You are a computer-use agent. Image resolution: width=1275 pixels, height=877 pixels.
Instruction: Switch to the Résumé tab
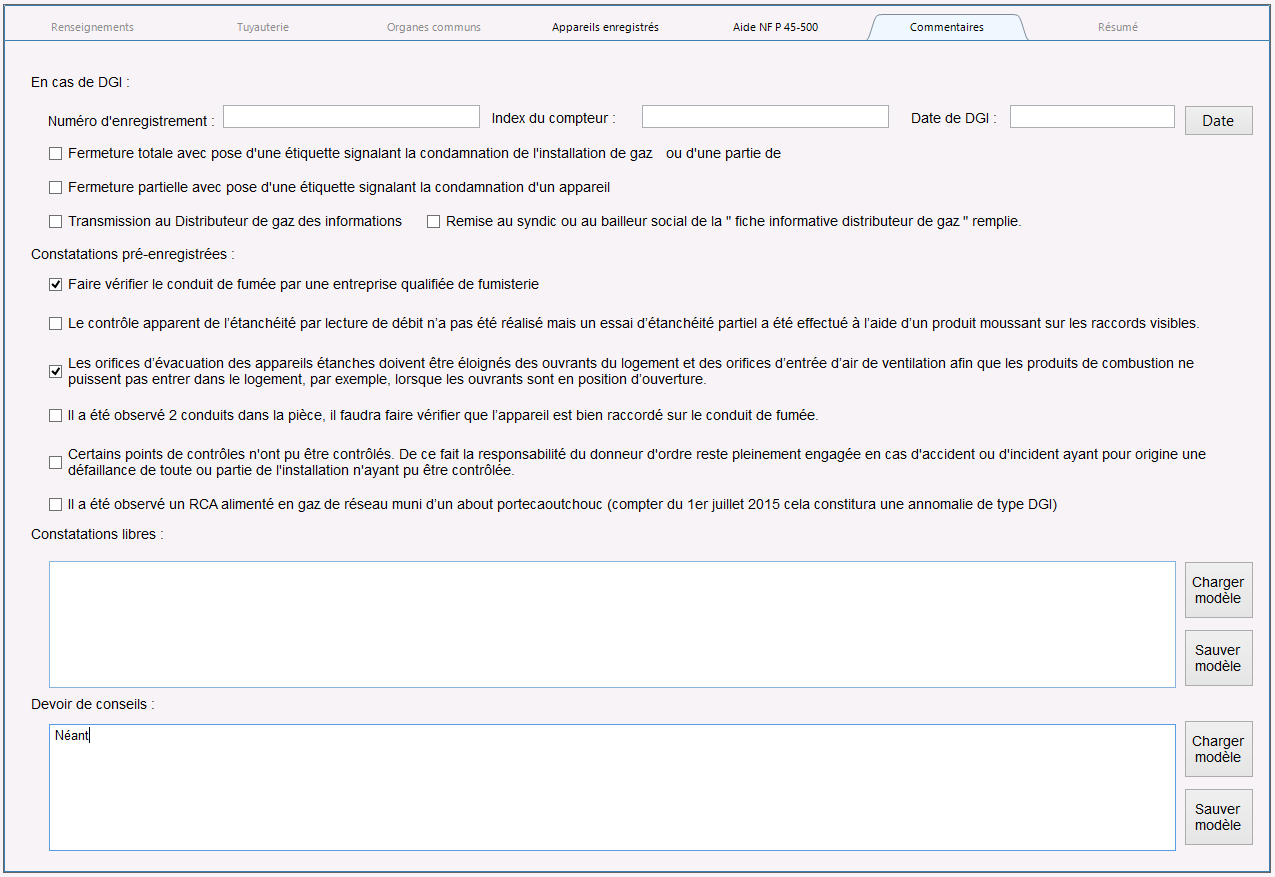(1117, 27)
